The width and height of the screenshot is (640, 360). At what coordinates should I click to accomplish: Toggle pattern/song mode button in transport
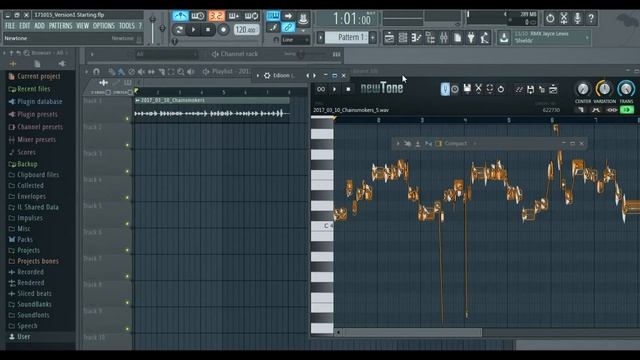178,29
